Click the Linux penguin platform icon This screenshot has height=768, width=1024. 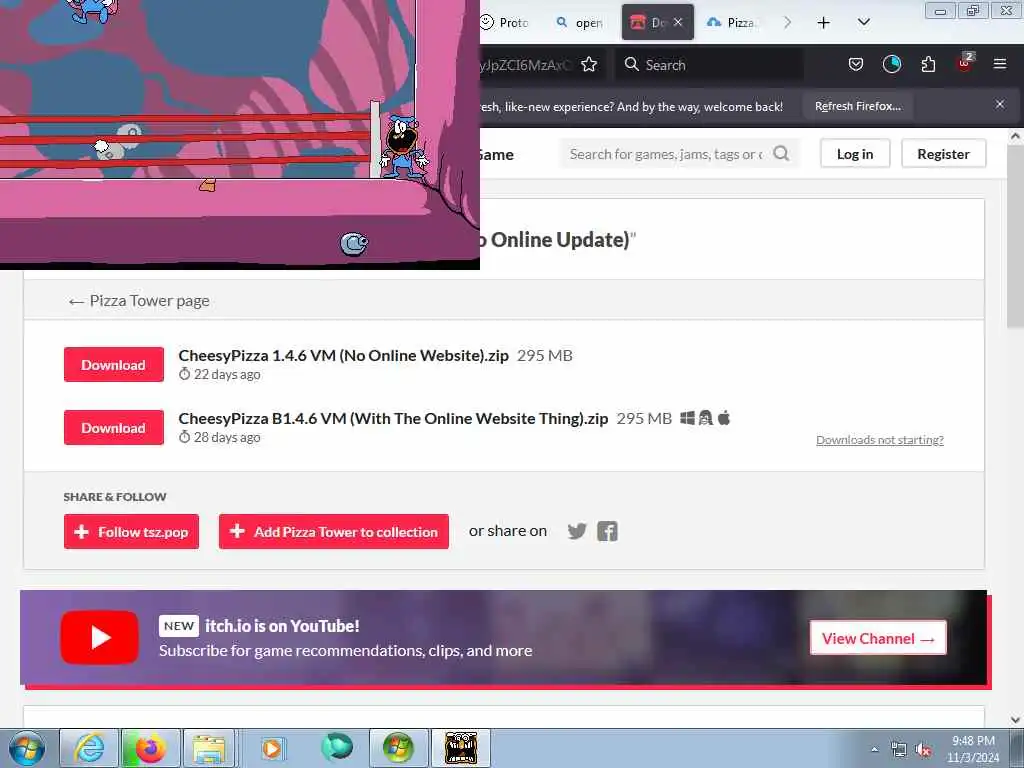pyautogui.click(x=705, y=418)
